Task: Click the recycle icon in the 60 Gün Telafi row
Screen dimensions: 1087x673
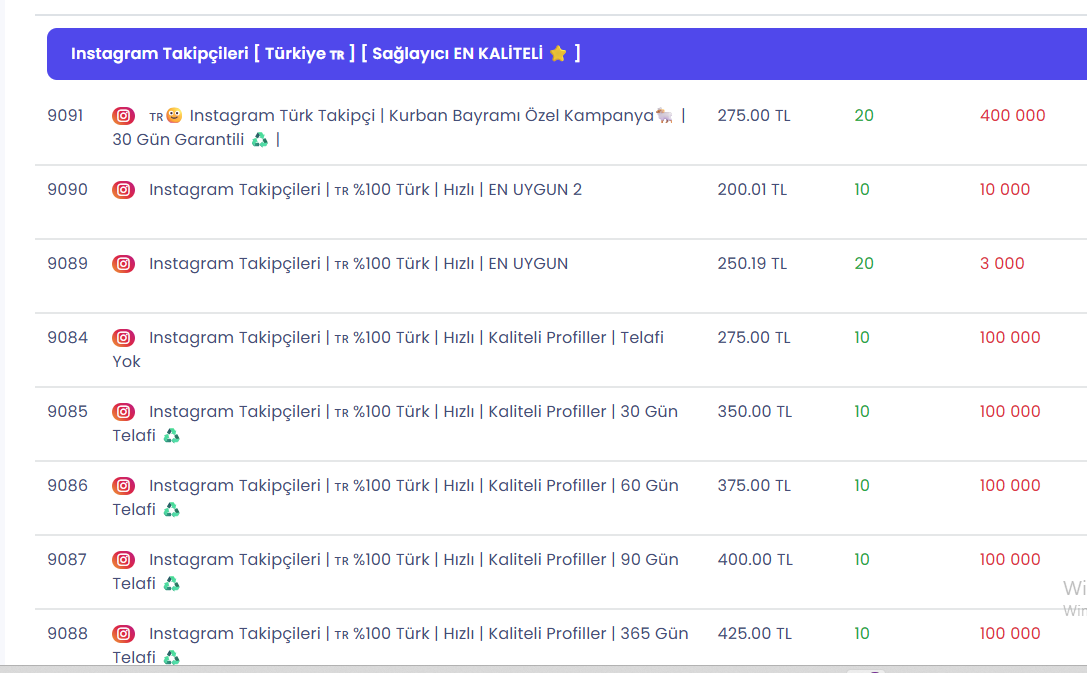Action: pos(171,510)
